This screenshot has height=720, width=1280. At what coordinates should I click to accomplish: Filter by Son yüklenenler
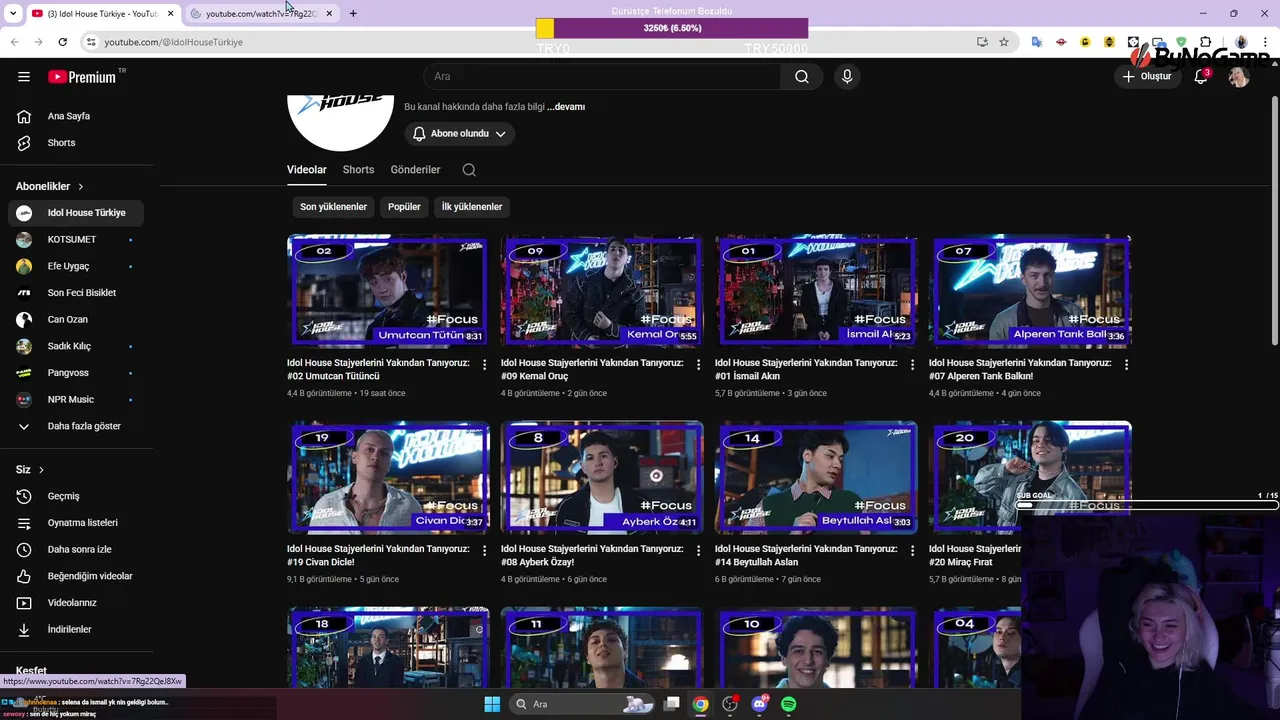[x=334, y=207]
